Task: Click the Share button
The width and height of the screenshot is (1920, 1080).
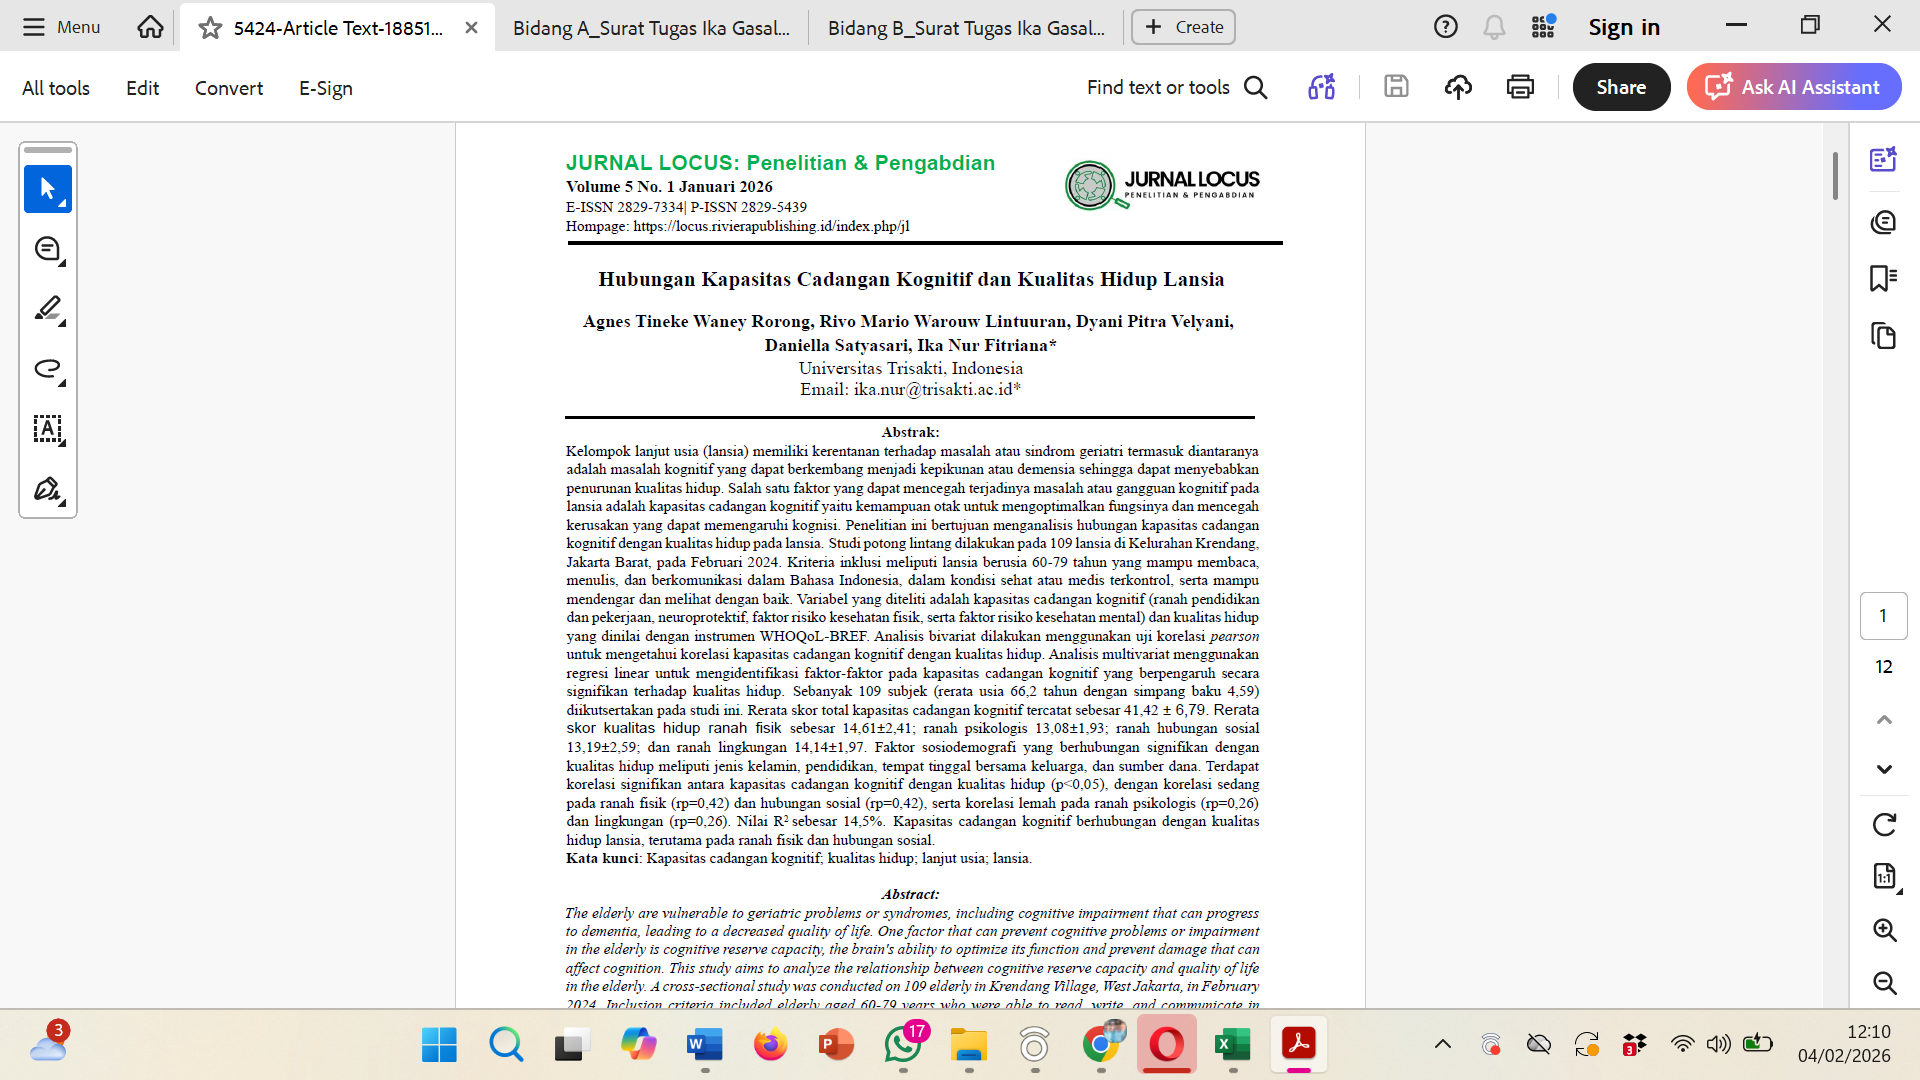Action: (1620, 87)
